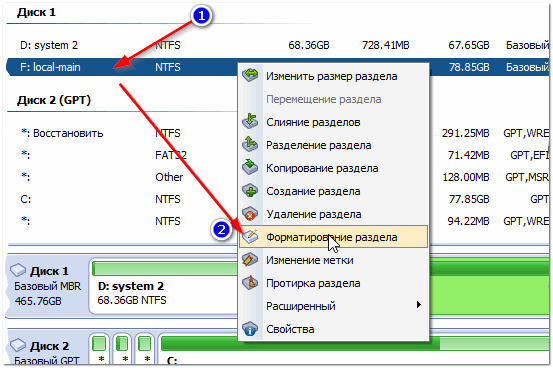The height and width of the screenshot is (368, 553).
Task: Click the change label tag icon
Action: [x=250, y=260]
